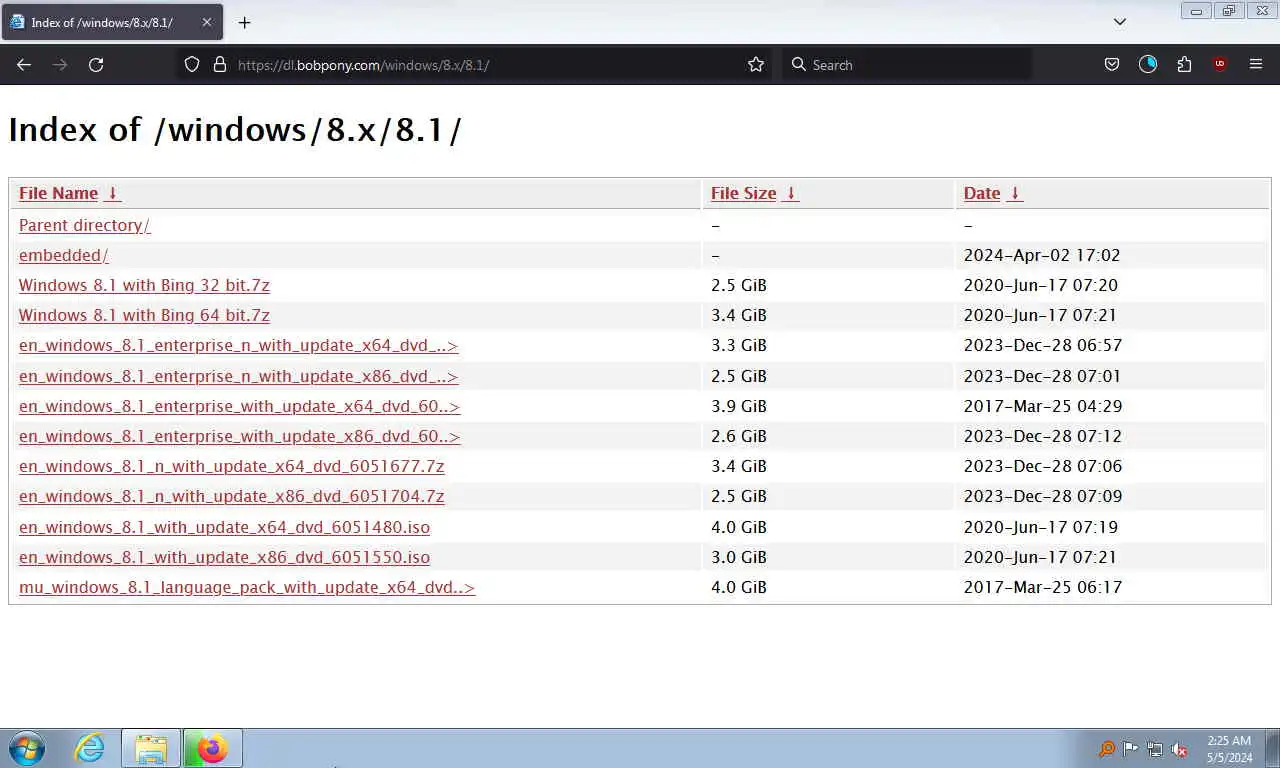The height and width of the screenshot is (768, 1280).
Task: Reload the current page
Action: point(96,64)
